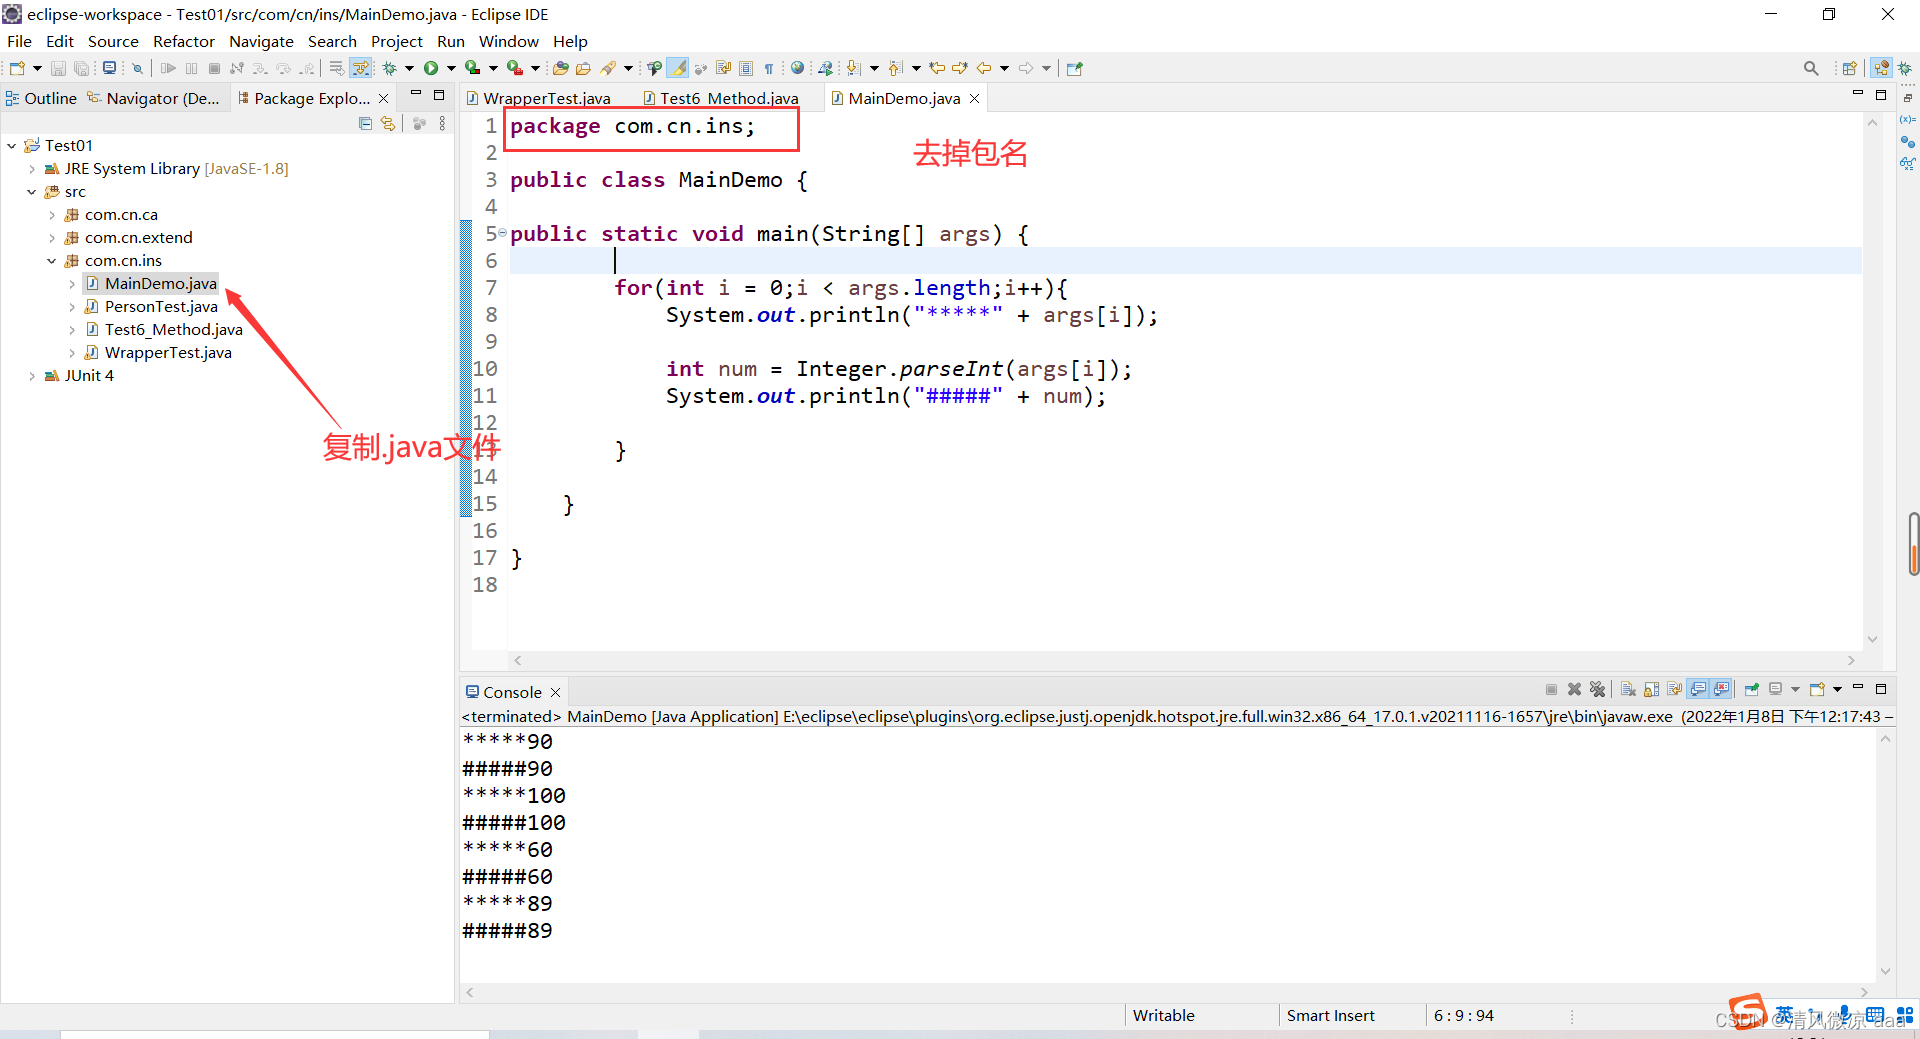Click Remove Launch in Console toolbar

pos(1574,689)
